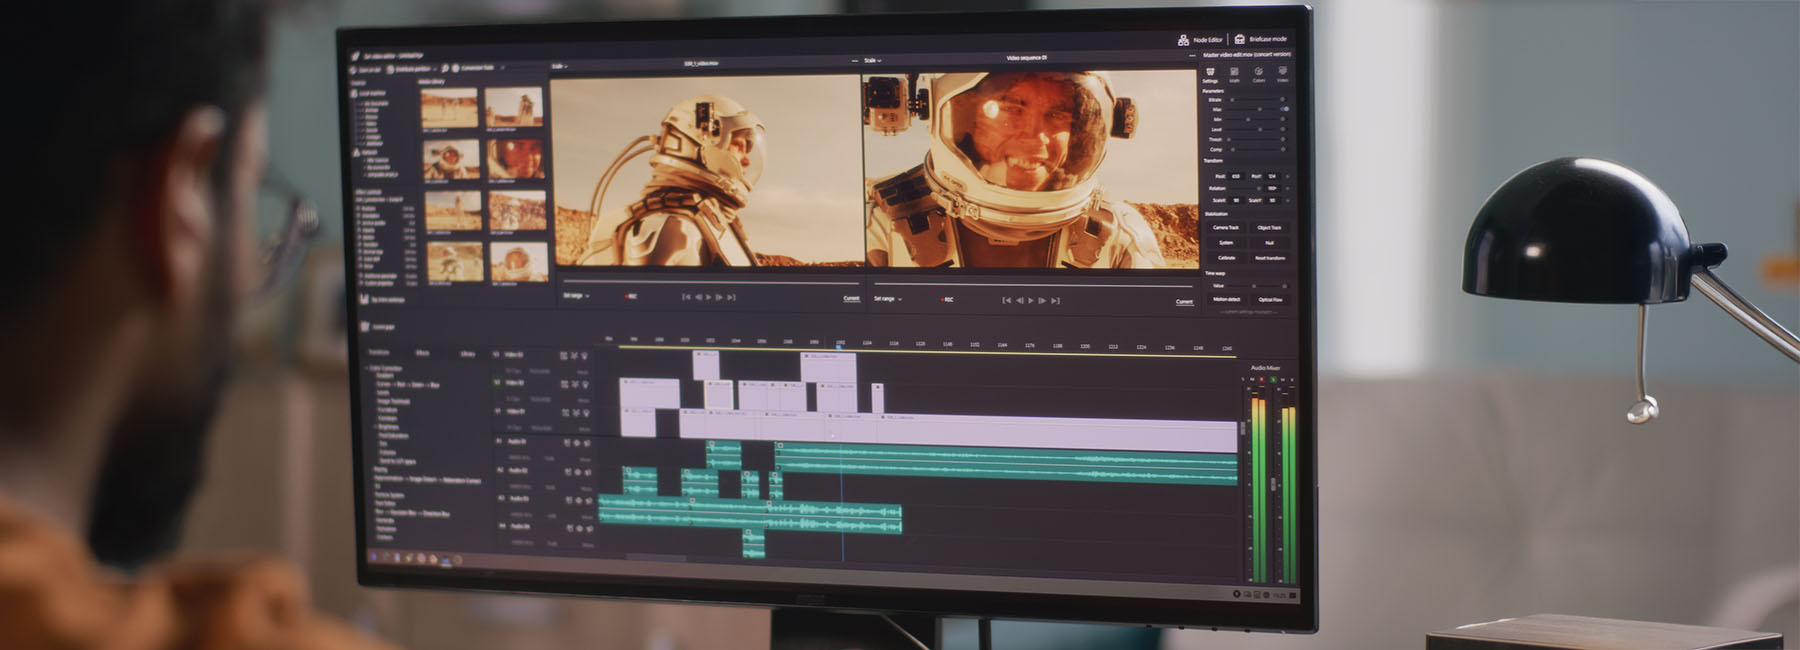Click the blue playhead marker on timeline ruler
Image resolution: width=1800 pixels, height=650 pixels.
click(840, 345)
